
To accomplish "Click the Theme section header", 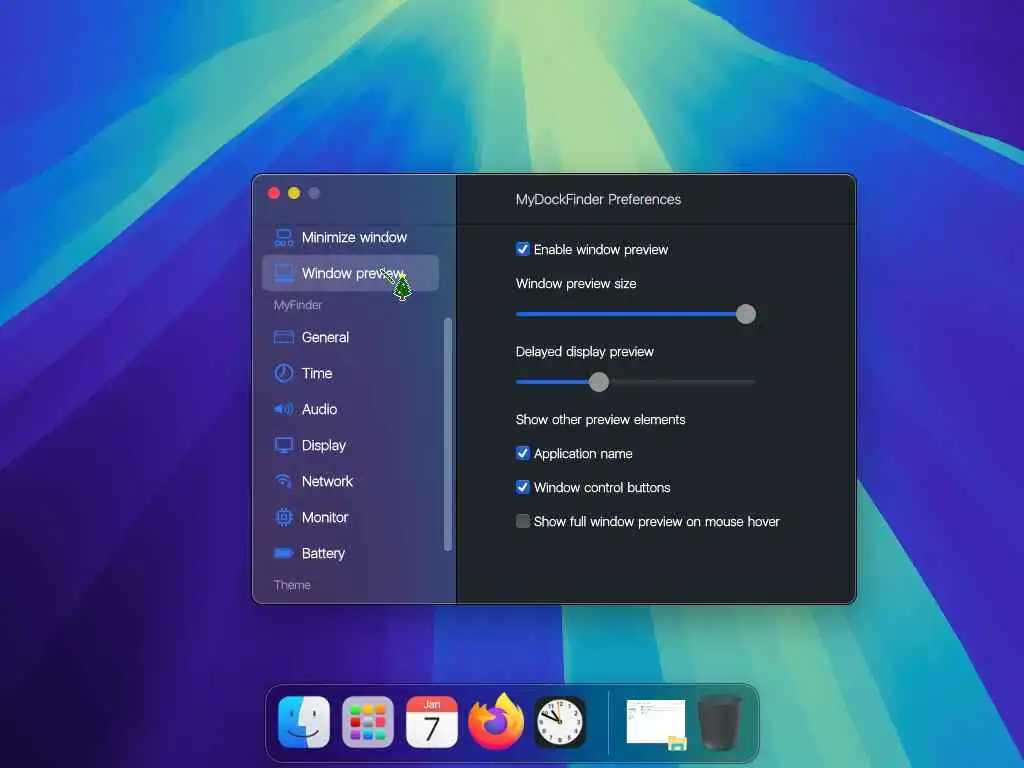I will pyautogui.click(x=292, y=585).
